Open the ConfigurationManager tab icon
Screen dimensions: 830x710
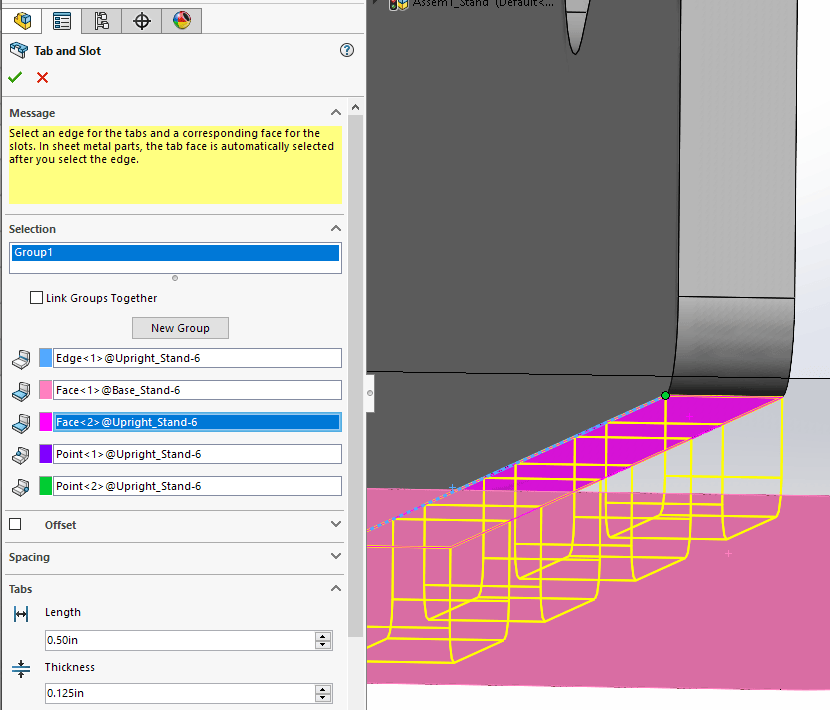pos(102,20)
